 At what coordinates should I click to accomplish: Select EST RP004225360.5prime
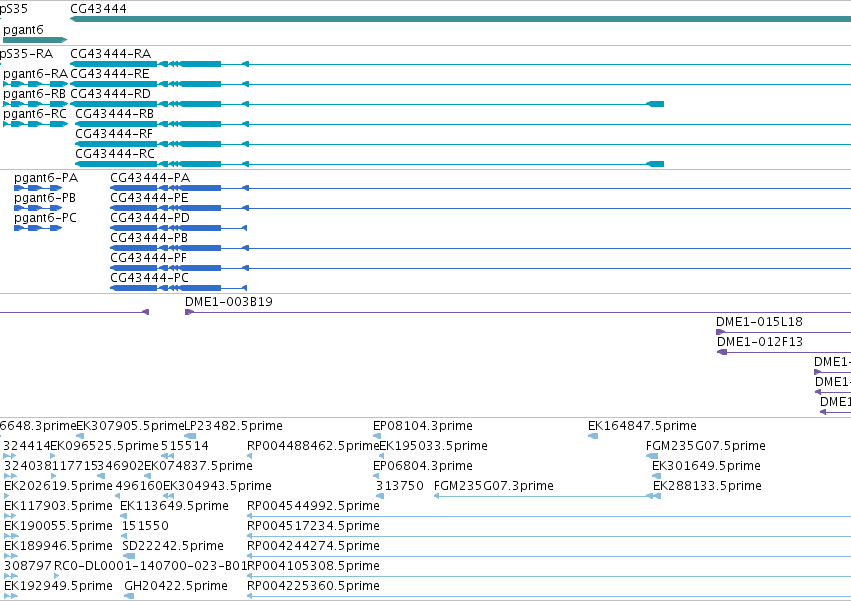[314, 586]
